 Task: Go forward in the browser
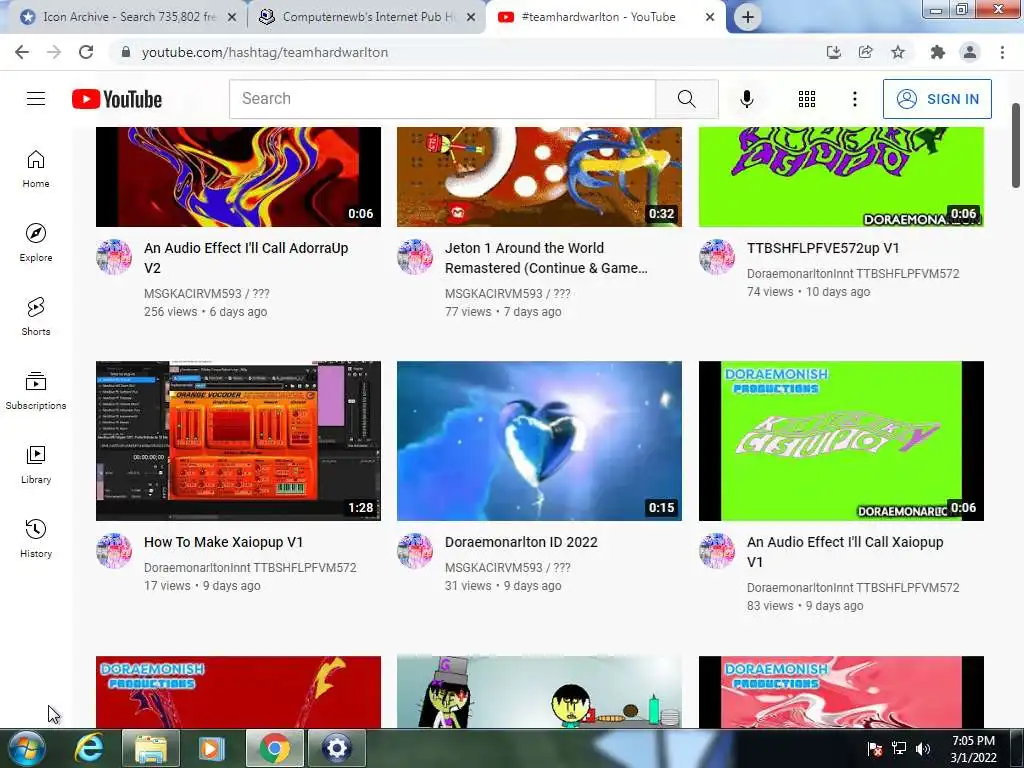[54, 52]
